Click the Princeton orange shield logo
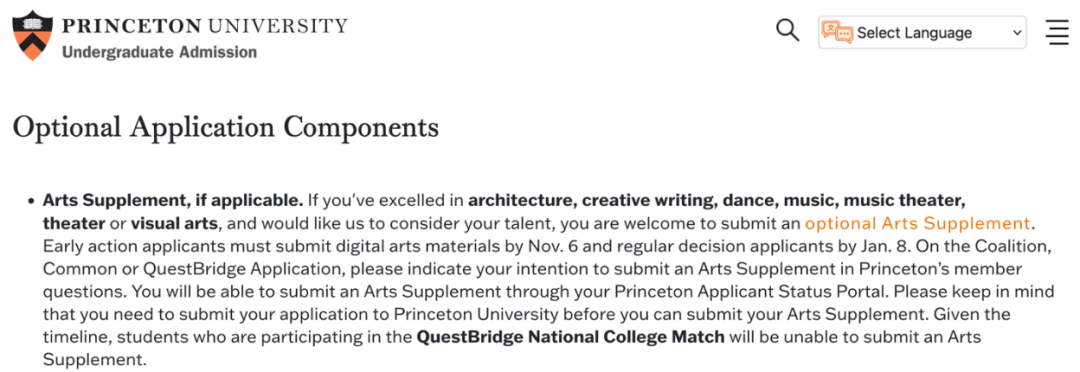The width and height of the screenshot is (1080, 372). [x=32, y=36]
